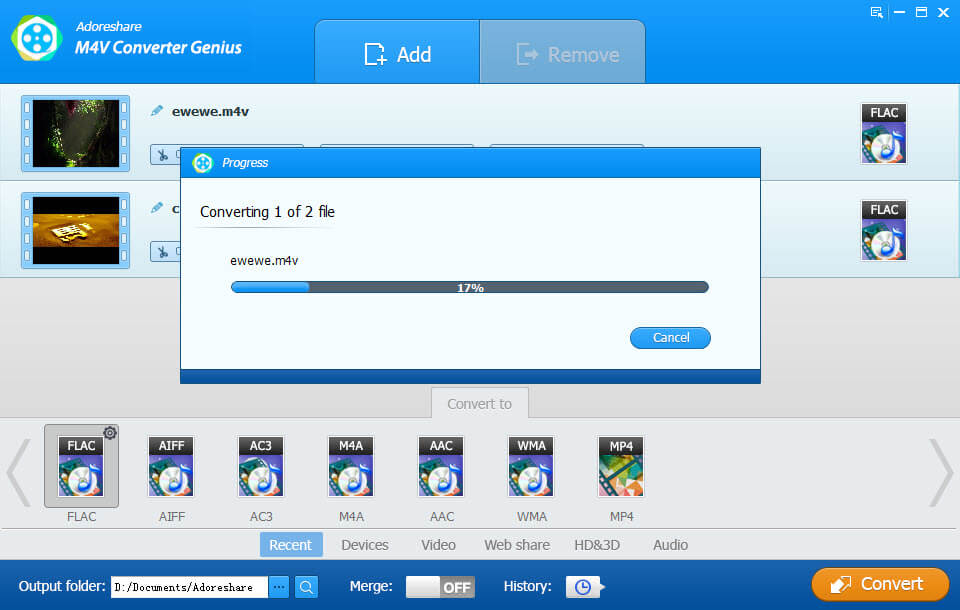Choose the M4A output format
This screenshot has height=610, width=960.
[x=351, y=466]
